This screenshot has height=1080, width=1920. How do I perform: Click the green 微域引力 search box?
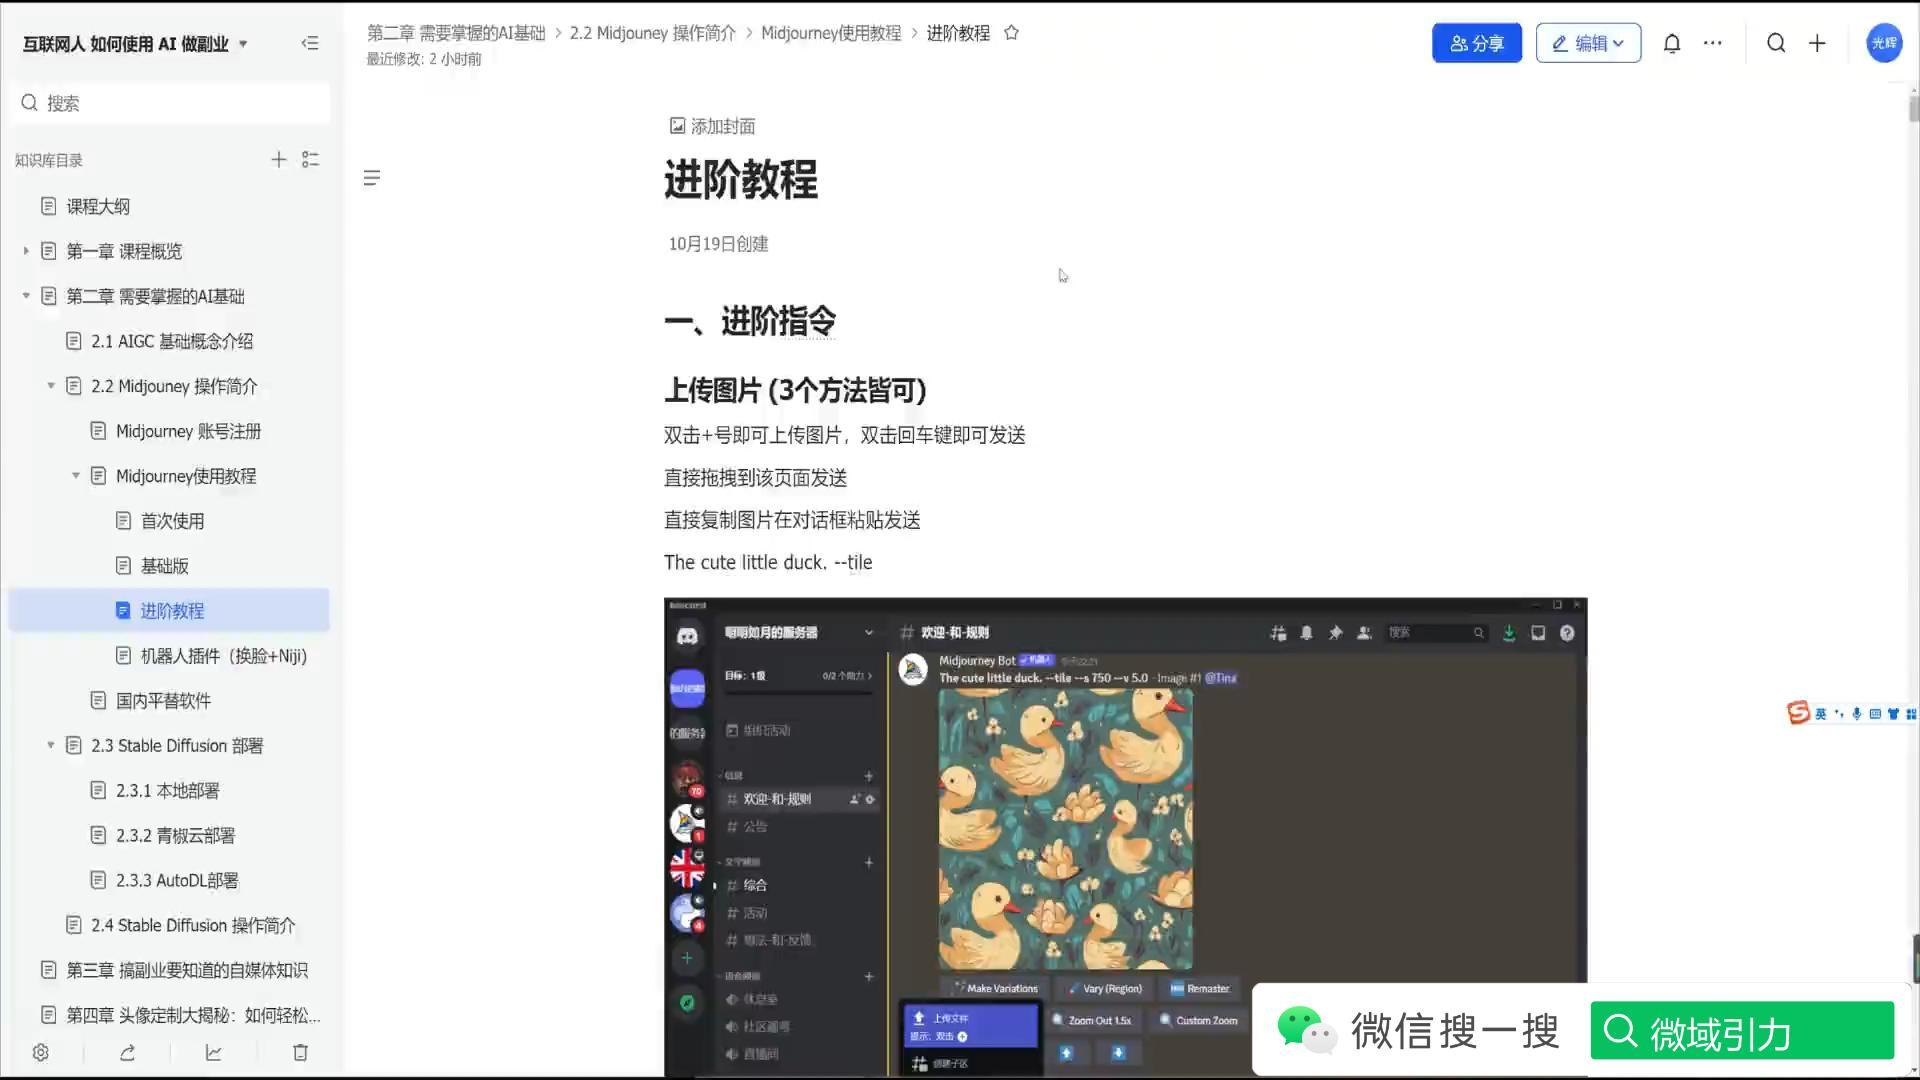pyautogui.click(x=1742, y=1030)
